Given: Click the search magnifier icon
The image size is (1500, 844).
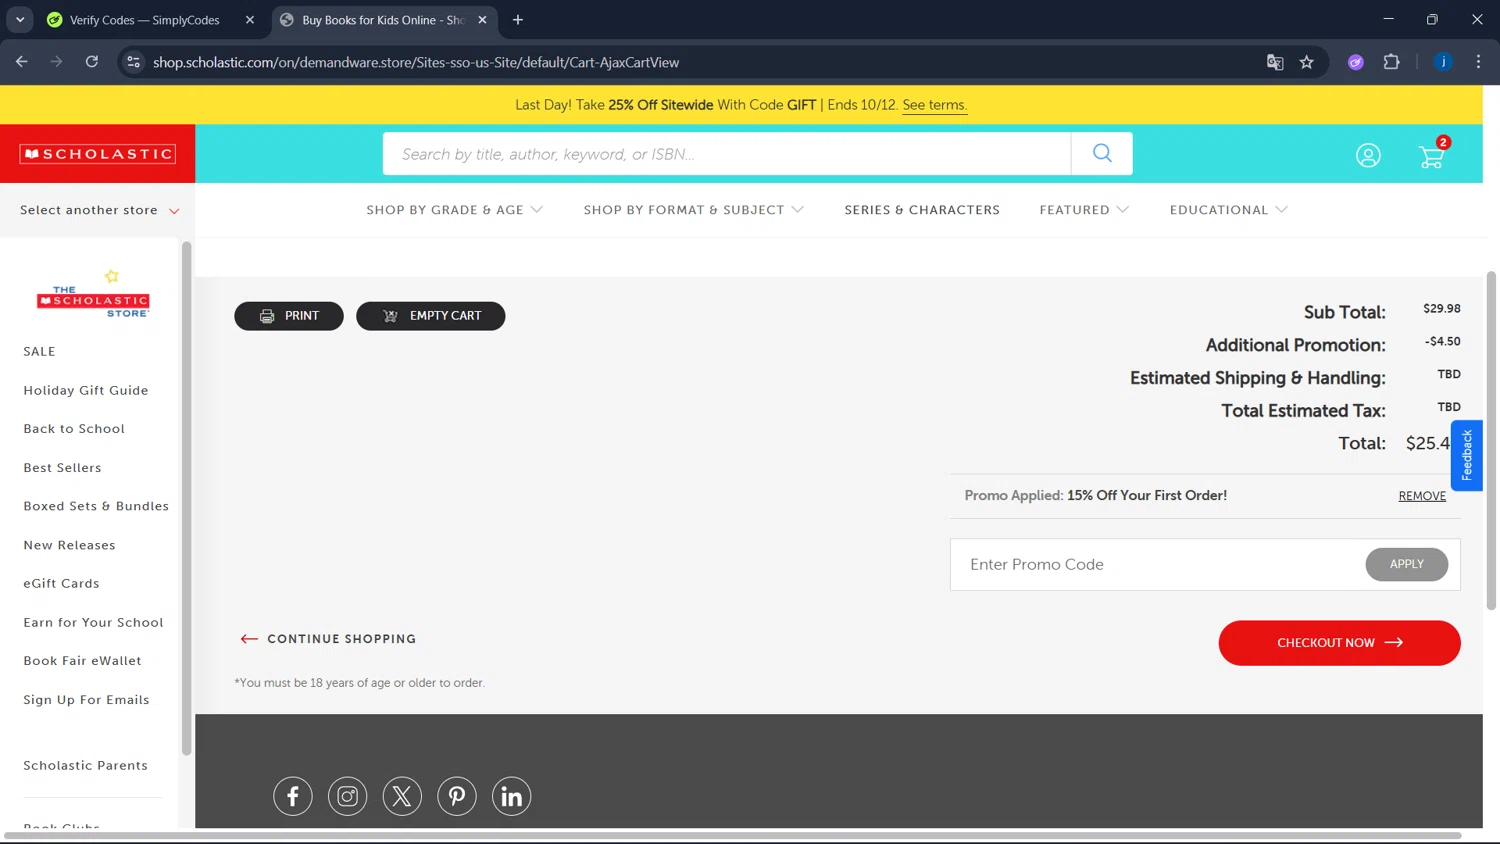Looking at the screenshot, I should (x=1102, y=153).
